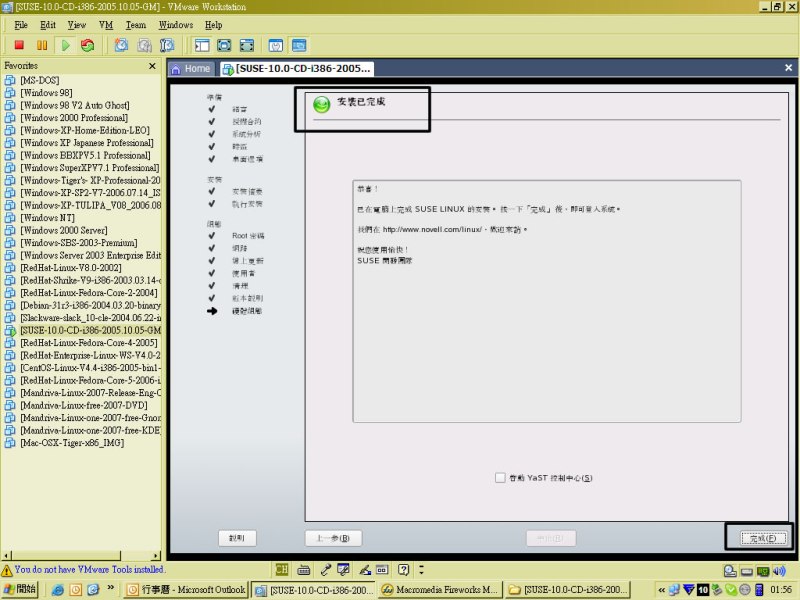Select [MS-DOS] in Favorites

pyautogui.click(x=40, y=80)
